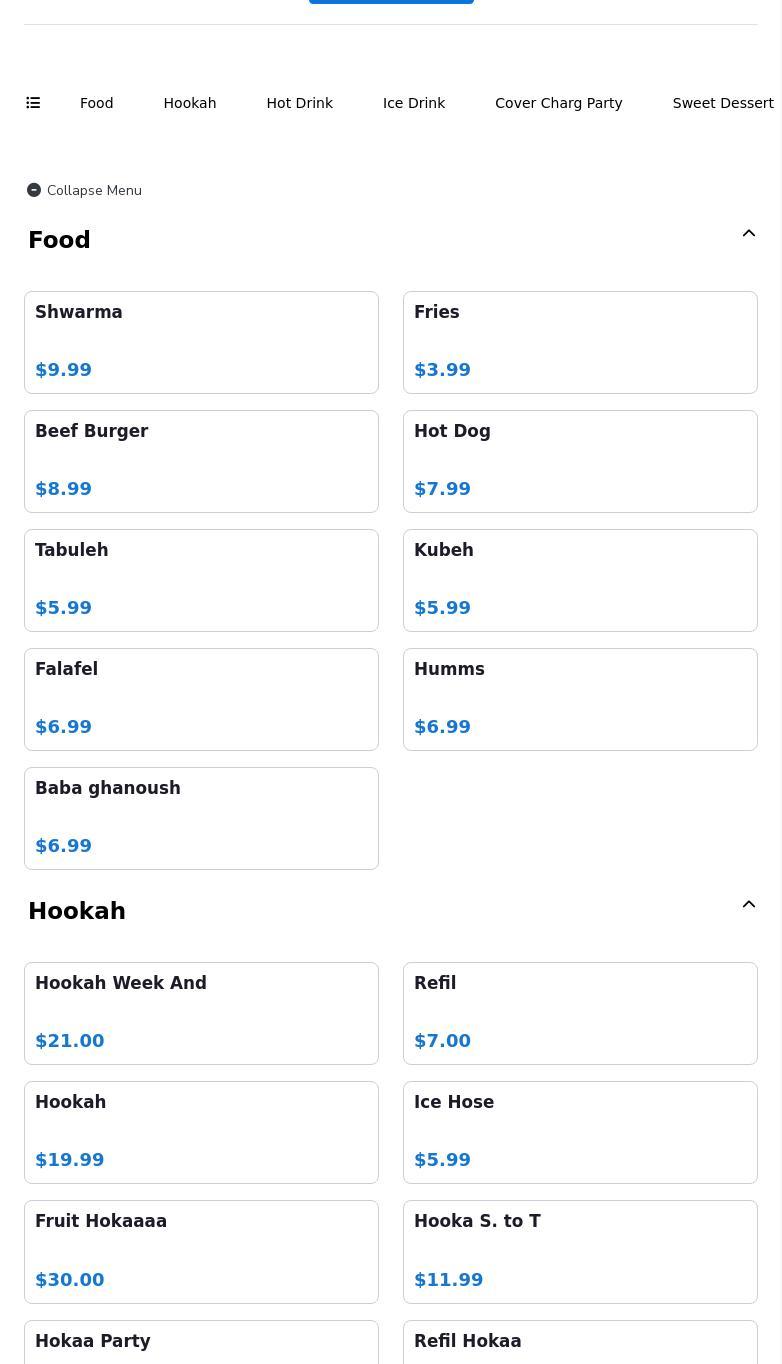This screenshot has height=1364, width=782.
Task: Select the Shwarma menu item
Action: click(201, 342)
